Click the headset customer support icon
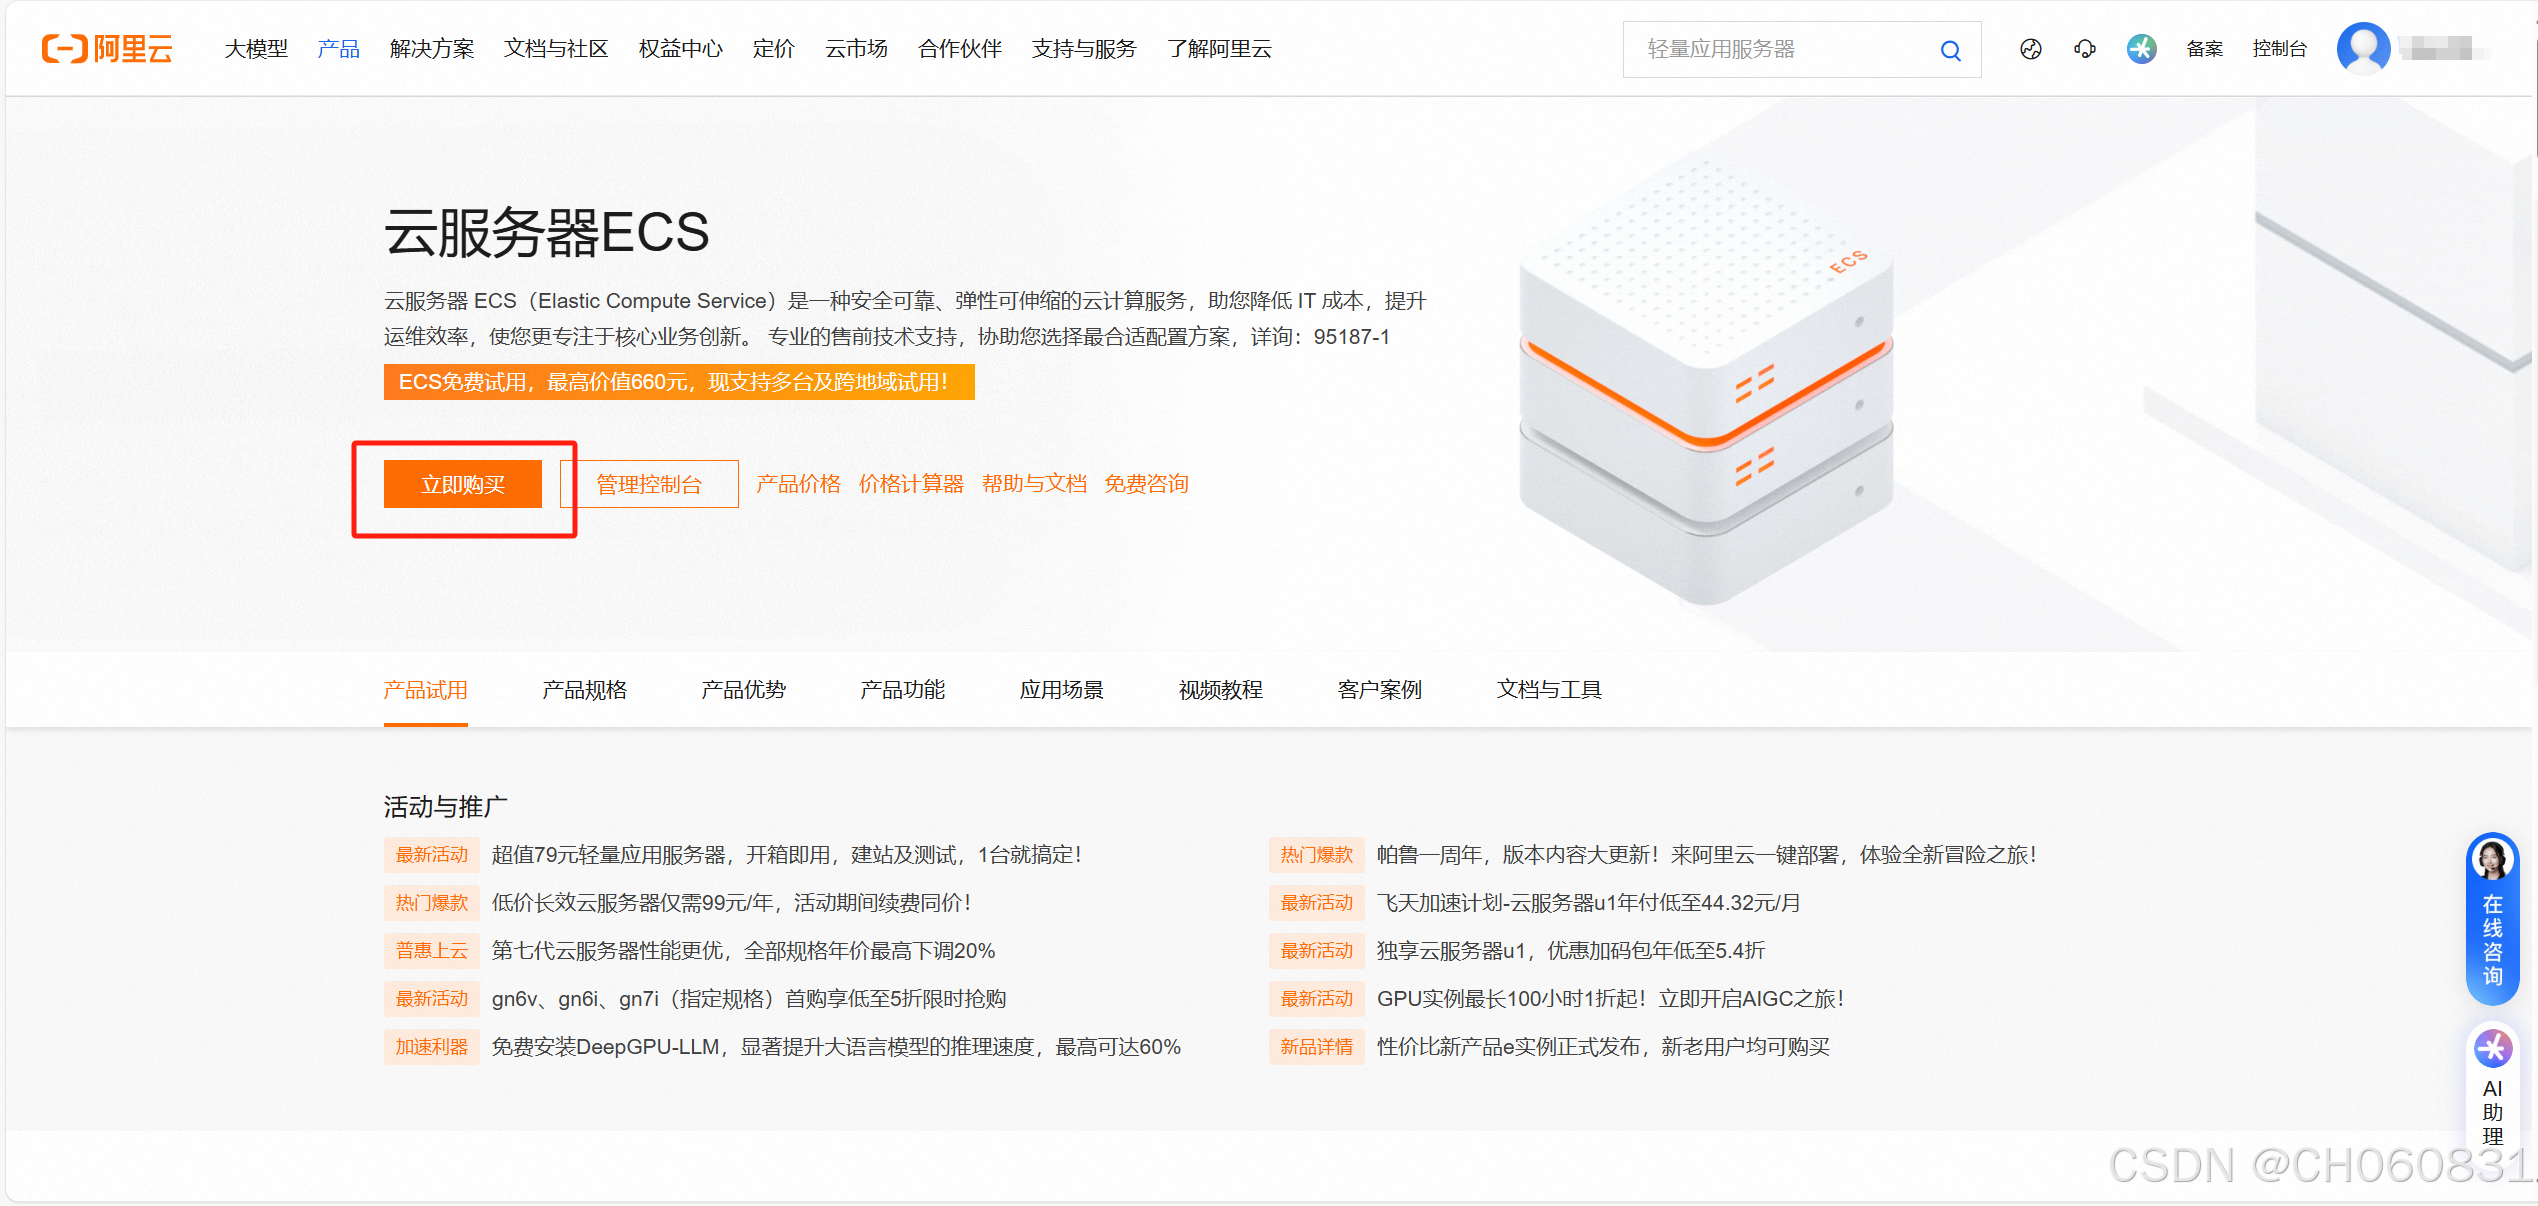The width and height of the screenshot is (2538, 1206). 2085,49
